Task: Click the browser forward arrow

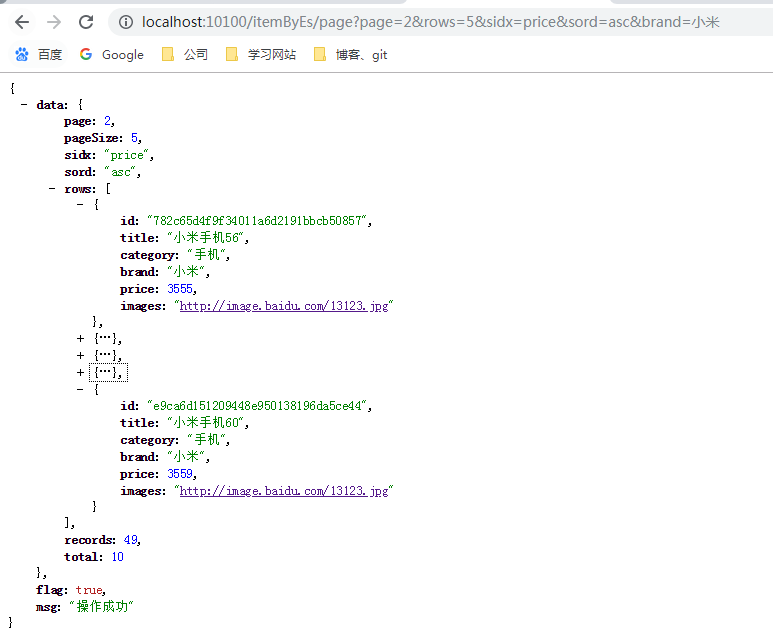Action: coord(54,22)
